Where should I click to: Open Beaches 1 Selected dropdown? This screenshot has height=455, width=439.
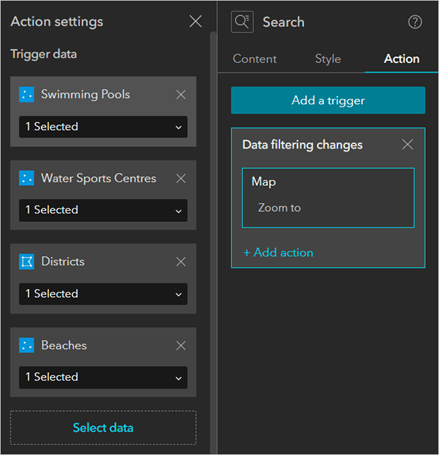tap(103, 377)
